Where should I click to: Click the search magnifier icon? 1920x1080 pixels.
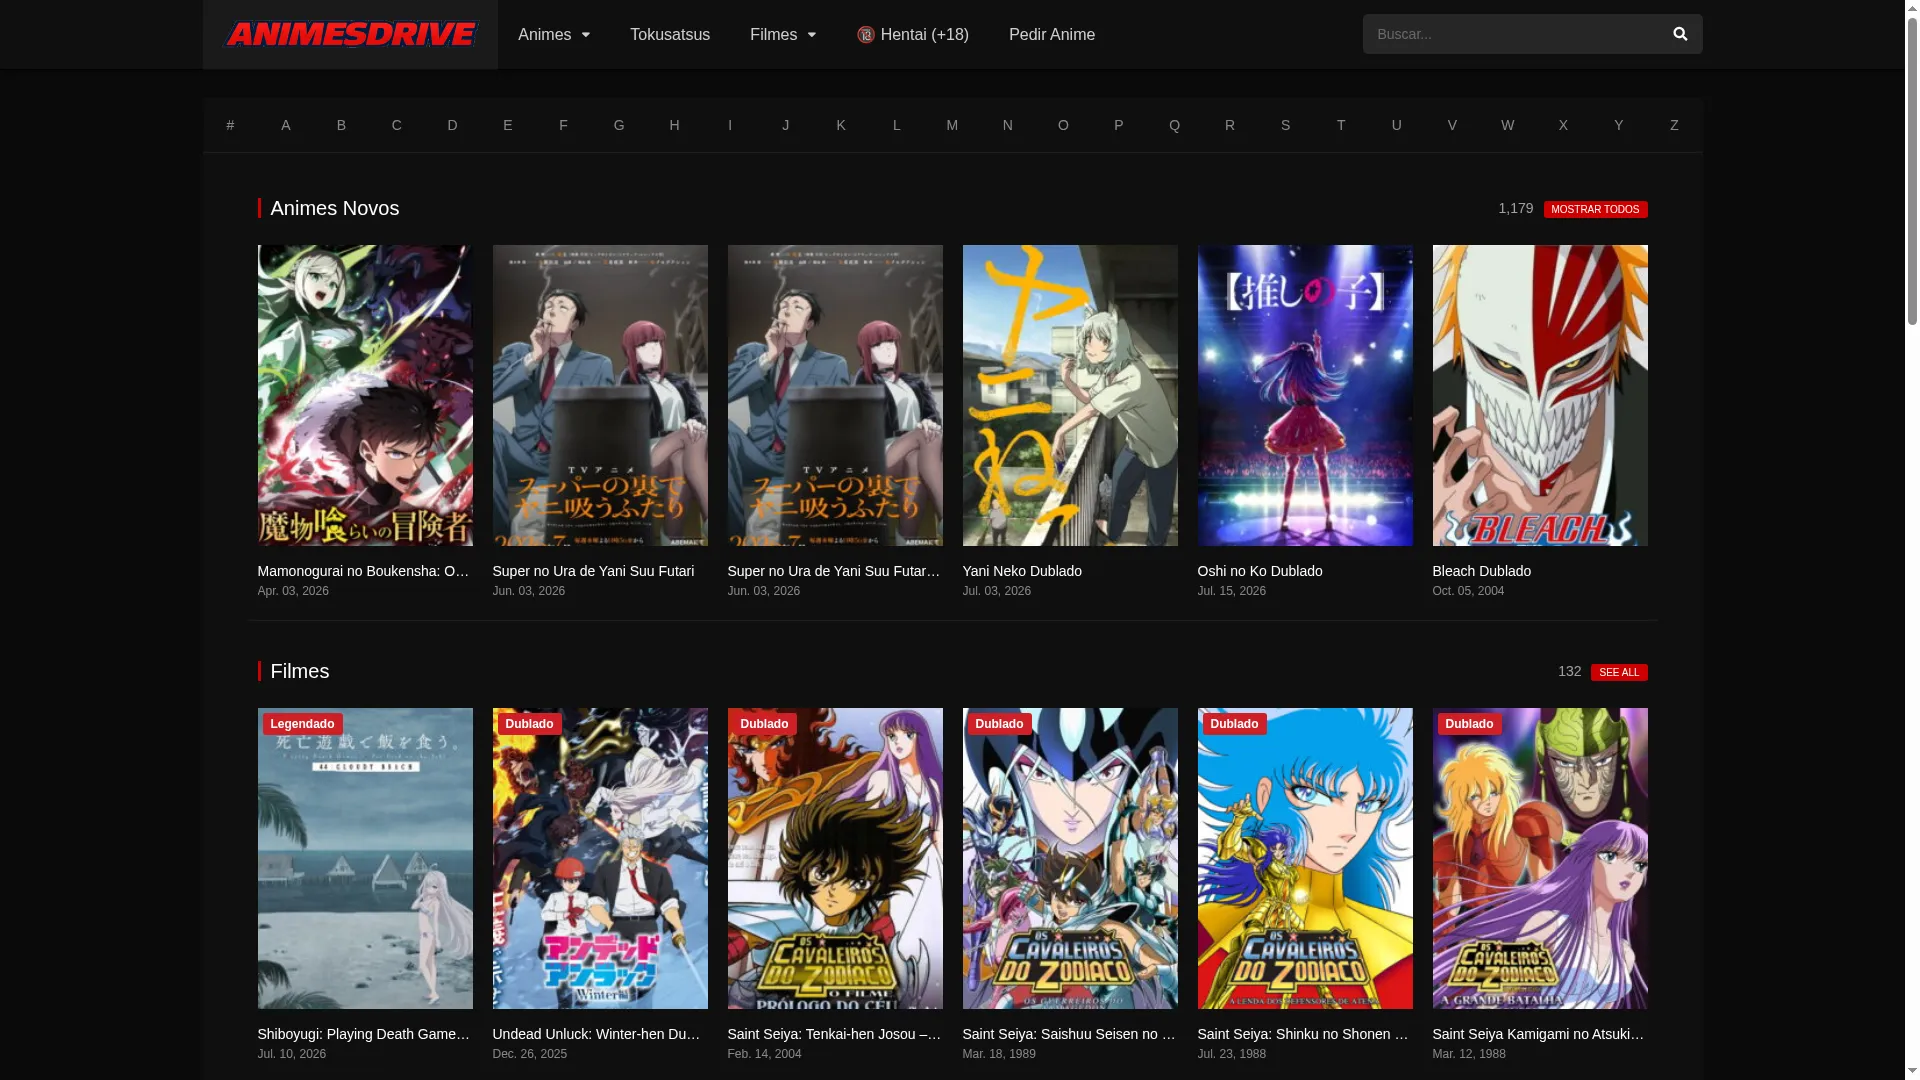point(1680,34)
